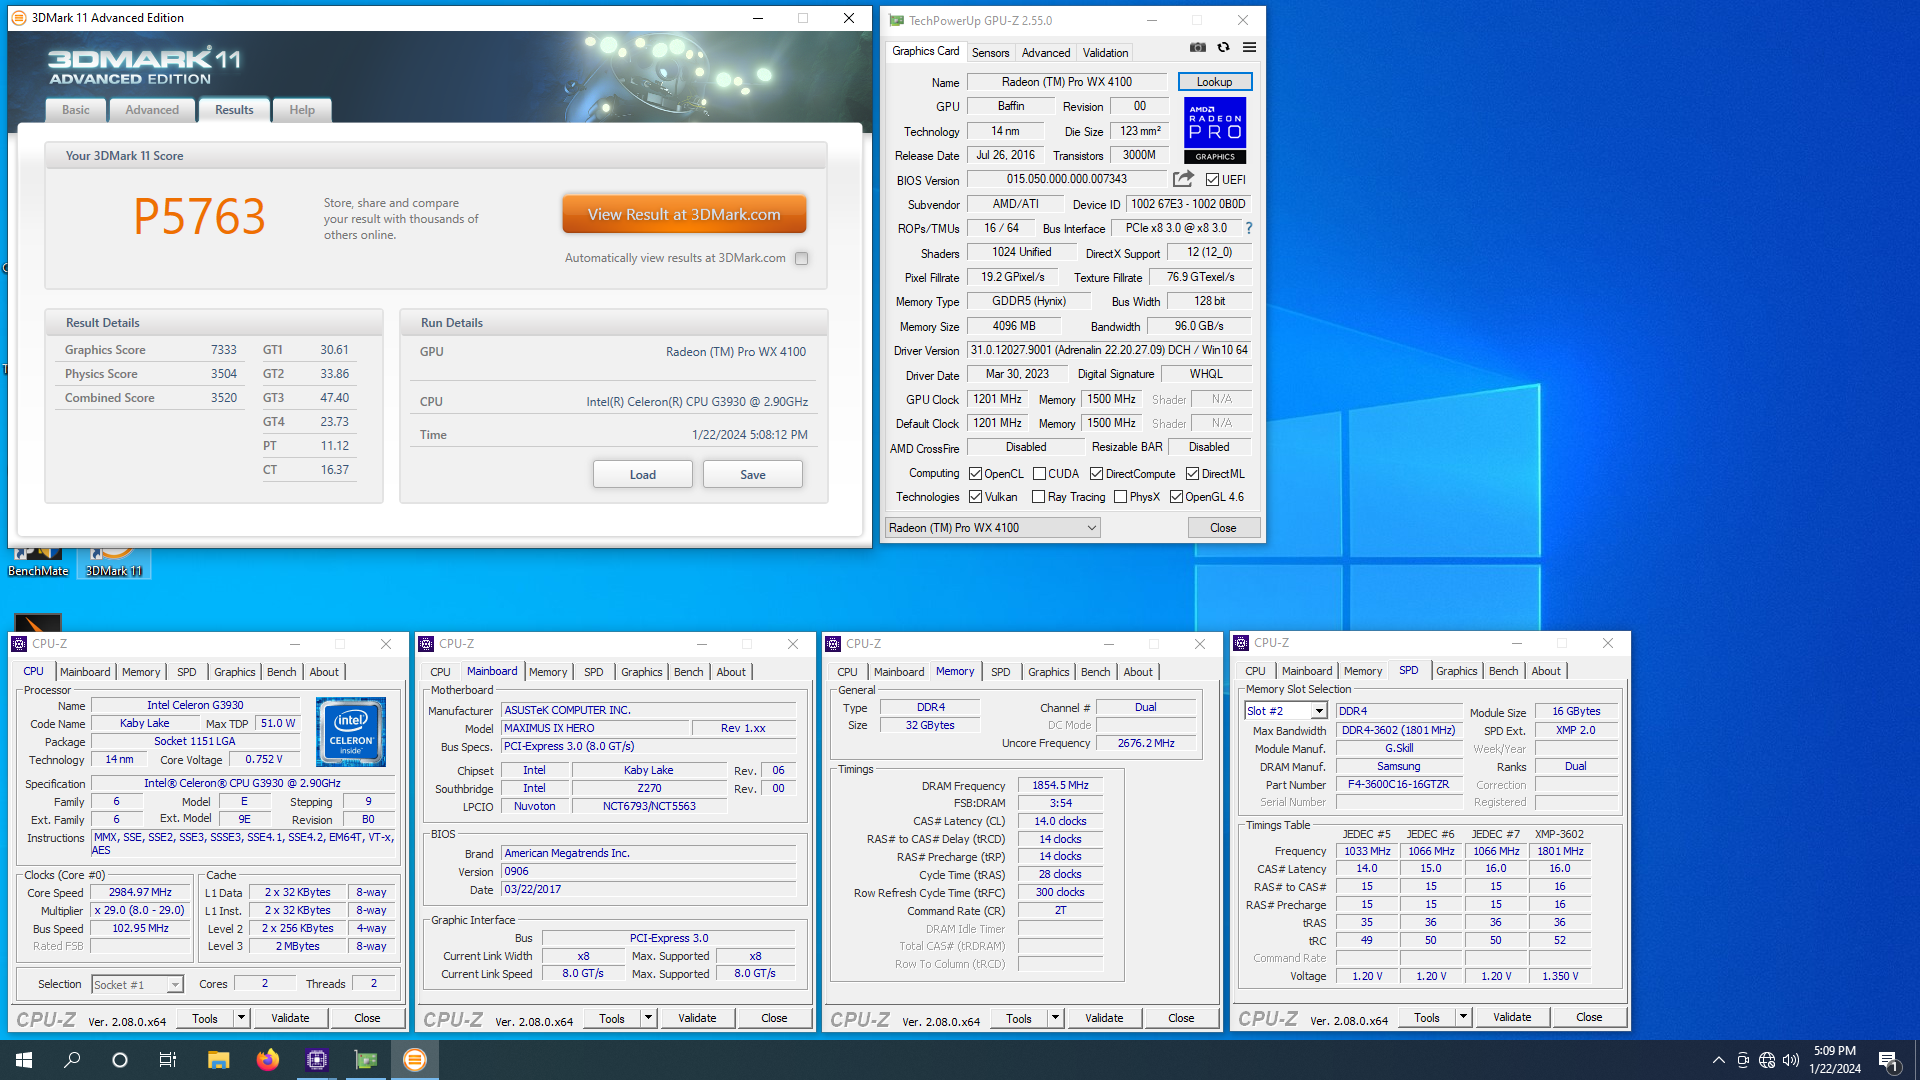Click 3DMark 11 orange taskbar icon
Image resolution: width=1920 pixels, height=1080 pixels.
pyautogui.click(x=415, y=1060)
